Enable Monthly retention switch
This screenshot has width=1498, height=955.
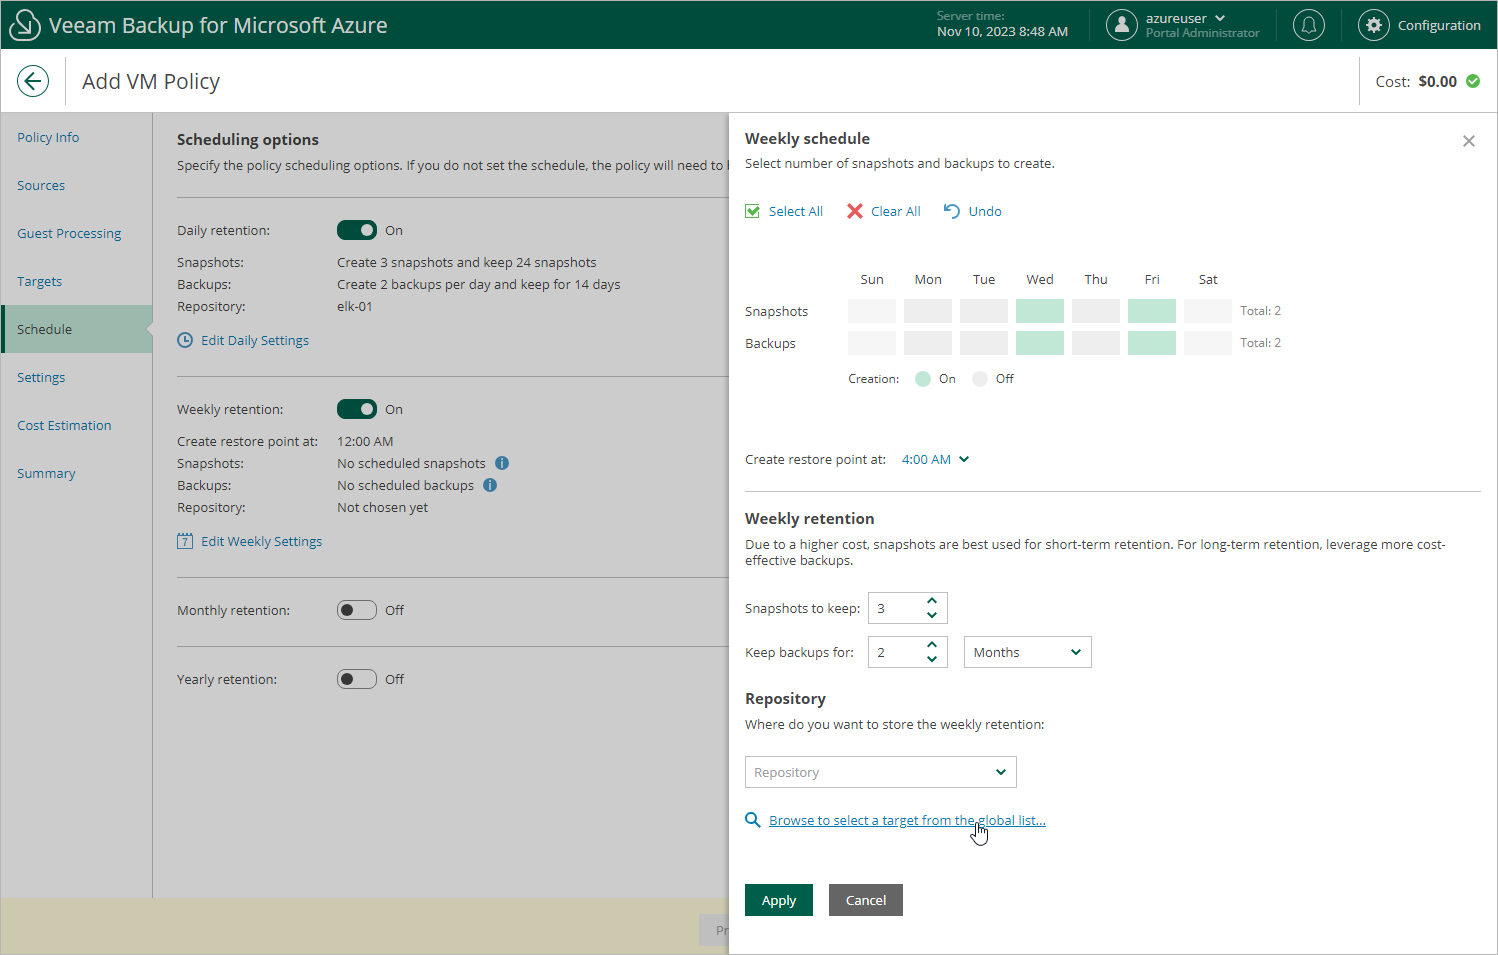(357, 610)
